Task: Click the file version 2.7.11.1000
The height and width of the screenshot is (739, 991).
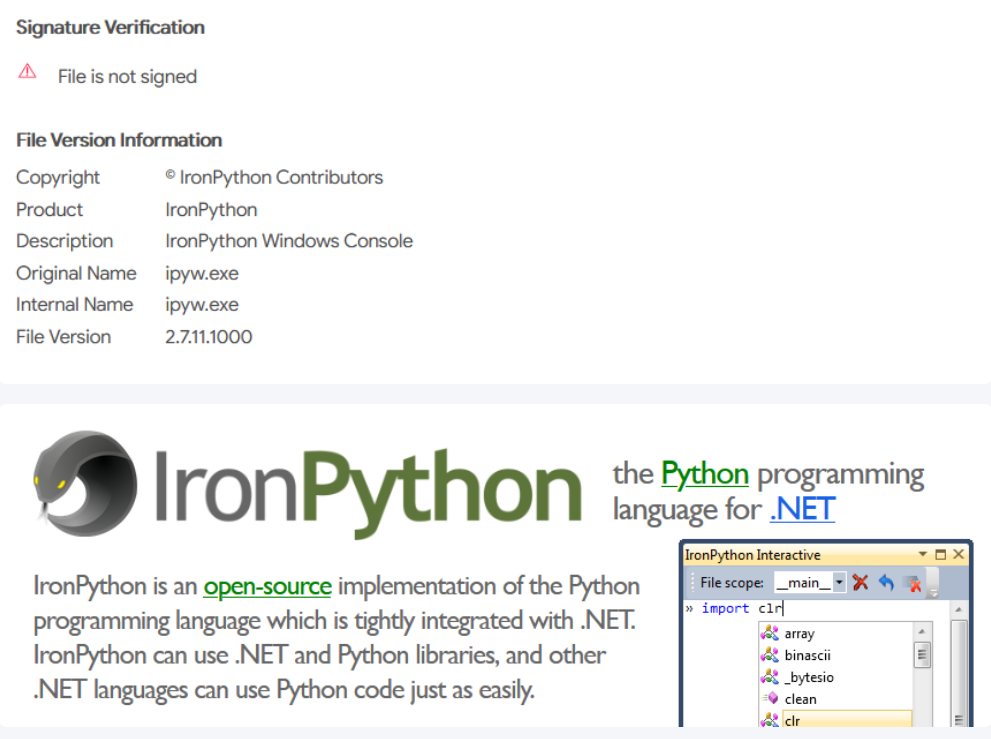Action: pos(209,336)
